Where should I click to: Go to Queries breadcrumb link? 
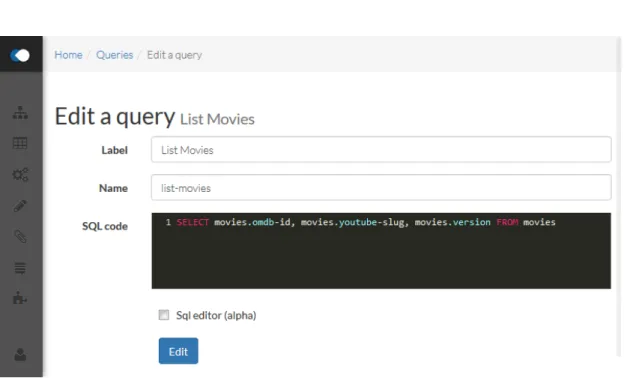[115, 55]
